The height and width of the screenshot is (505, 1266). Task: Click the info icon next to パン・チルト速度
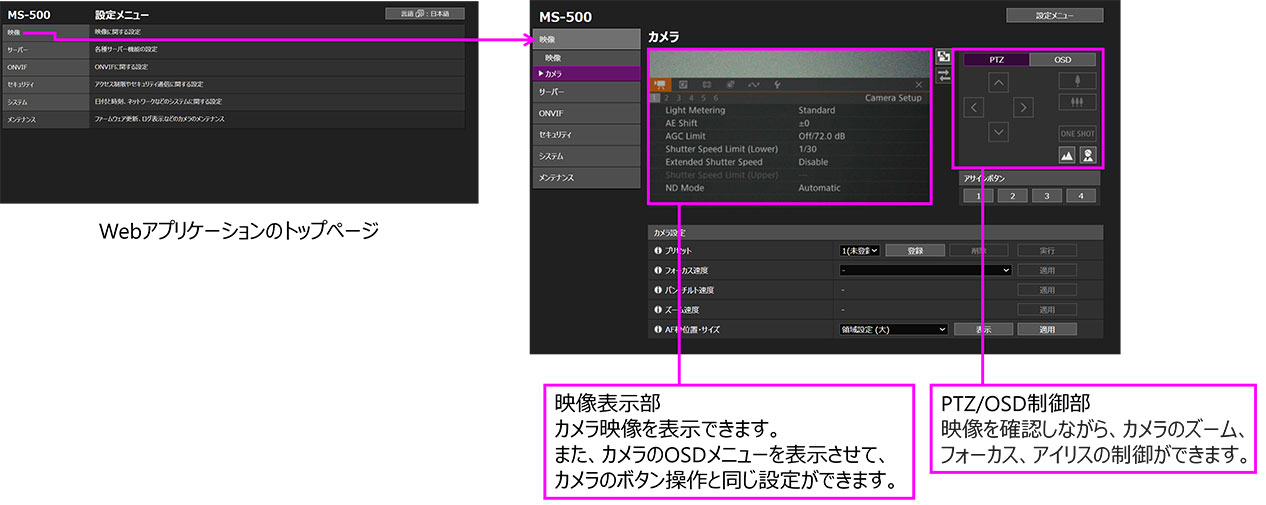[x=658, y=290]
